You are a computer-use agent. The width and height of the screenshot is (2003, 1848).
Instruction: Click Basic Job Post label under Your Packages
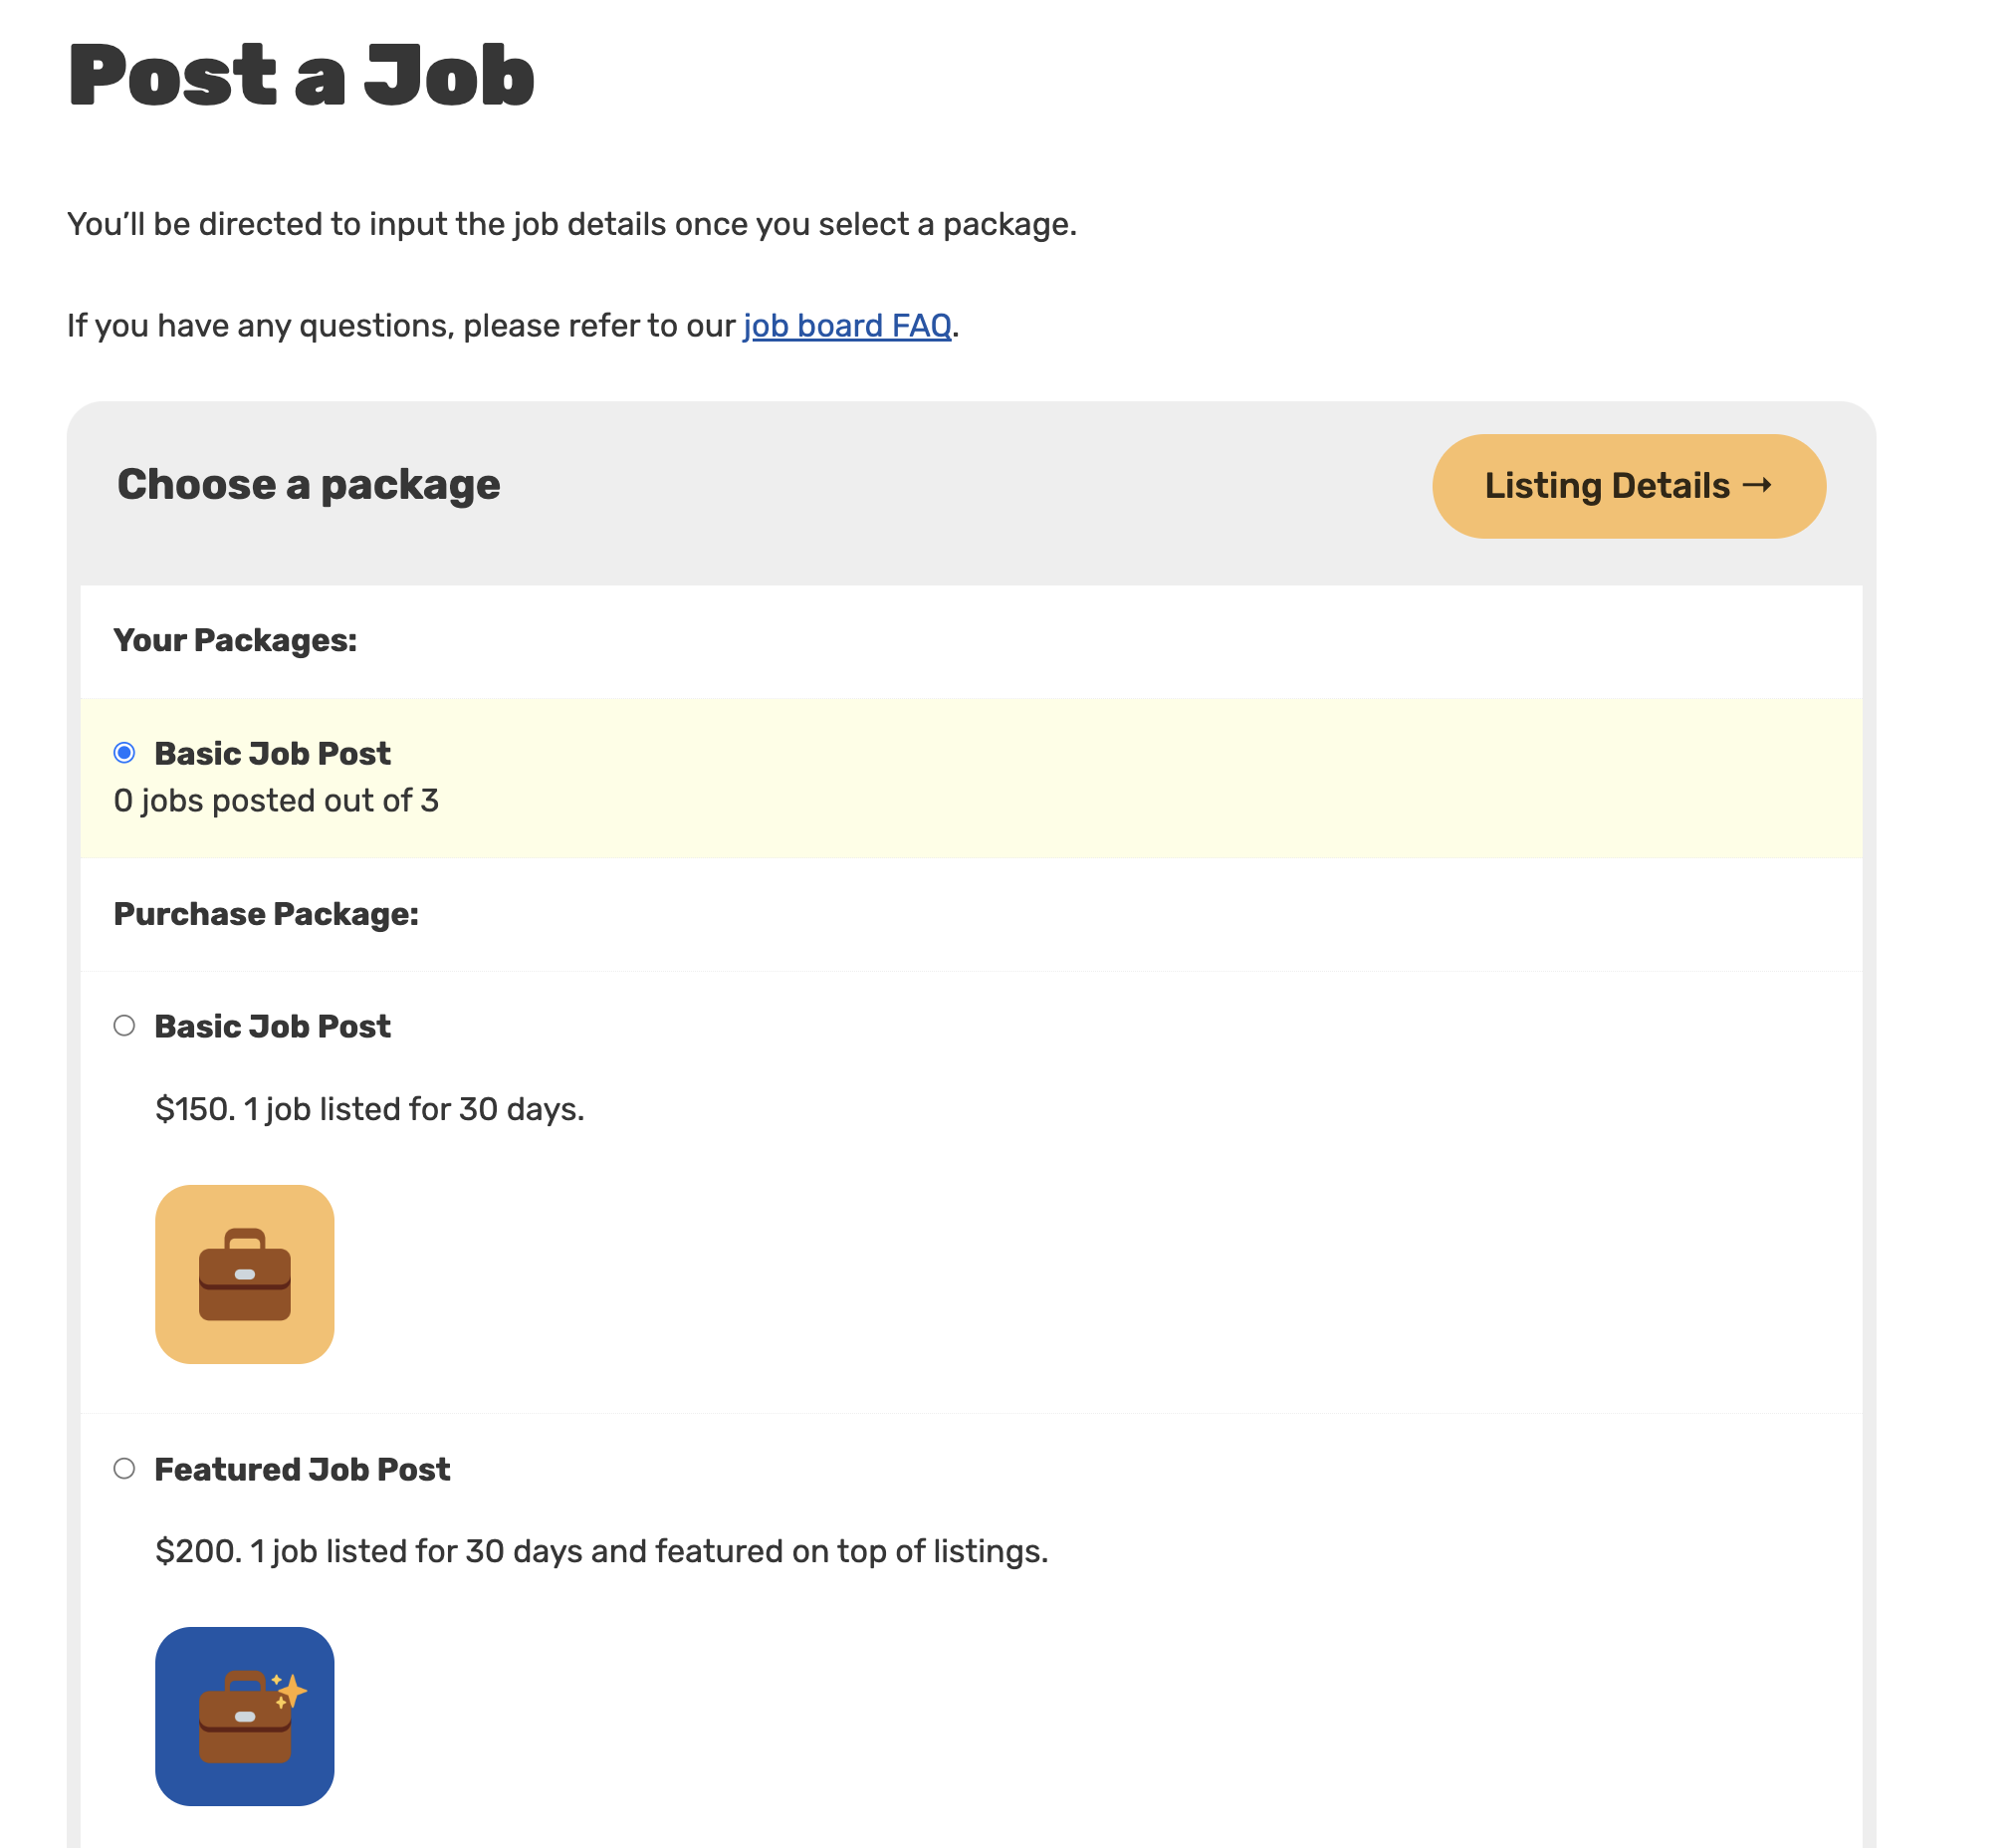click(x=272, y=754)
